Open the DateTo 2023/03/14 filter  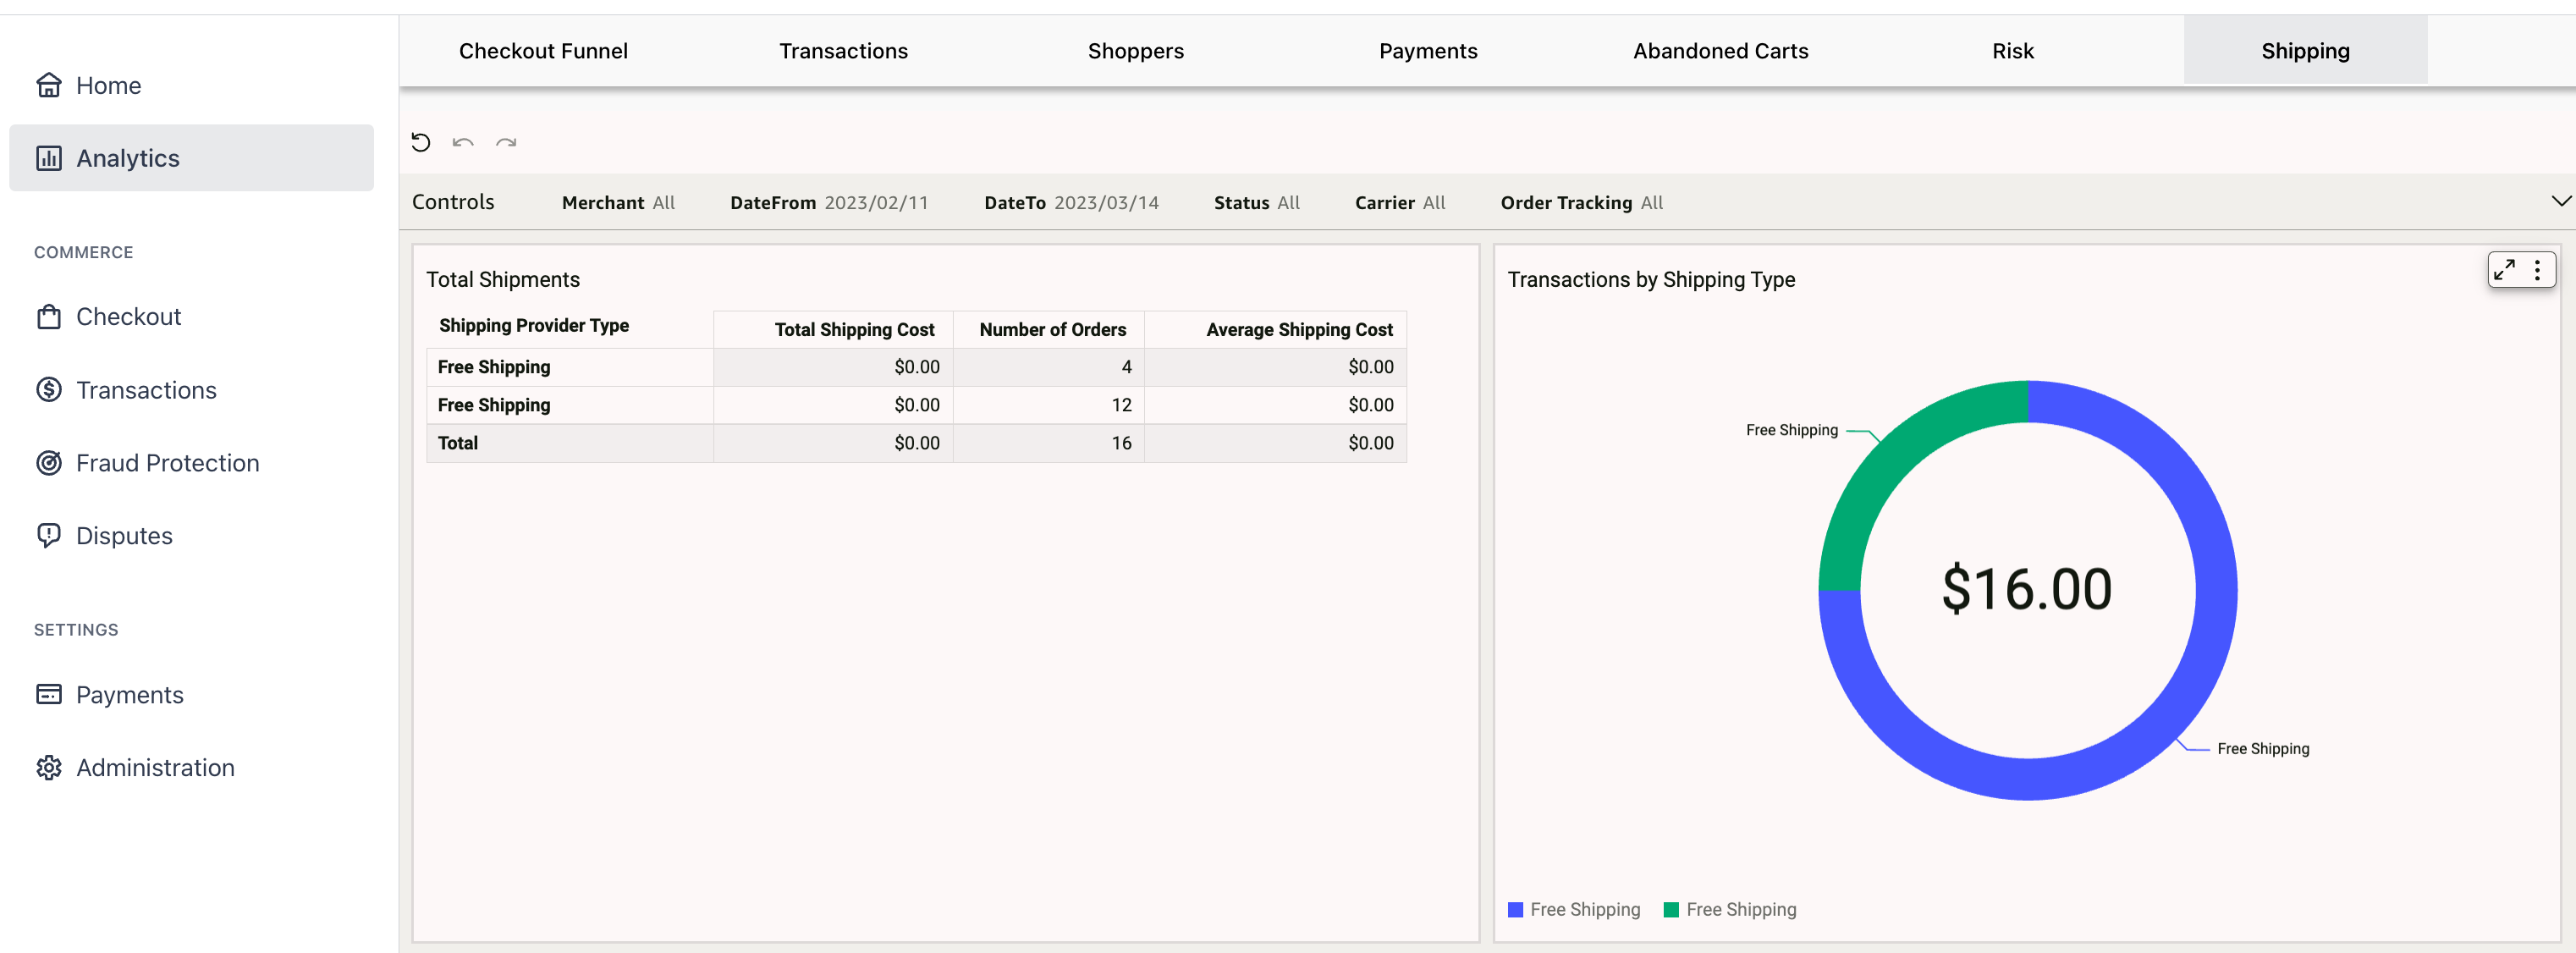point(1071,203)
